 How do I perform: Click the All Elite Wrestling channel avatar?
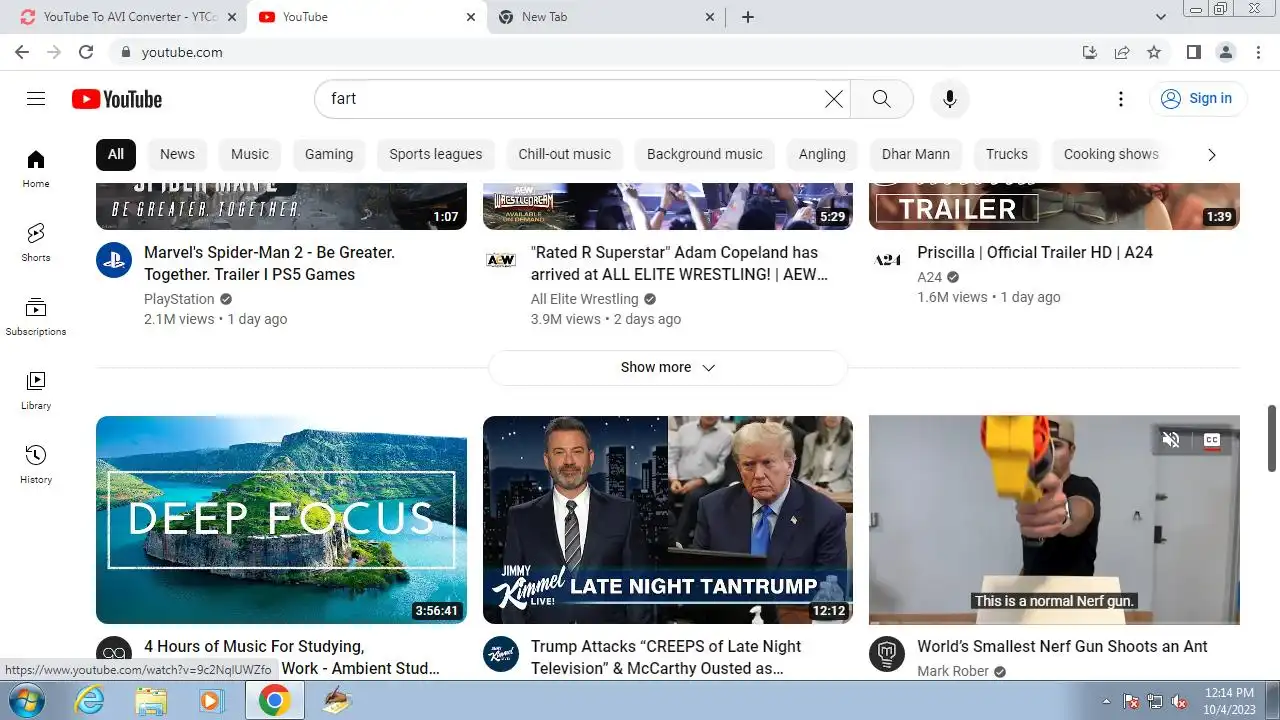point(501,260)
